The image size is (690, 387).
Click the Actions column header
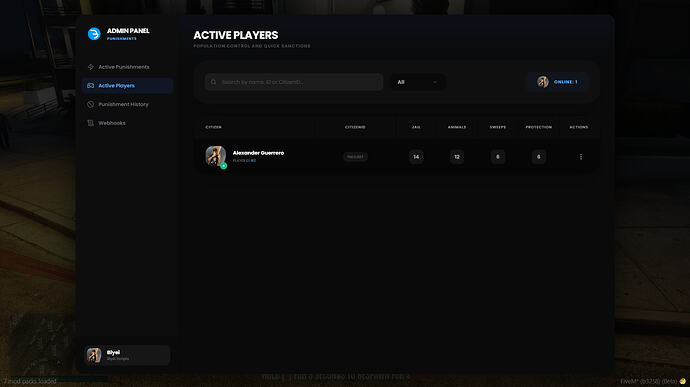pyautogui.click(x=579, y=127)
